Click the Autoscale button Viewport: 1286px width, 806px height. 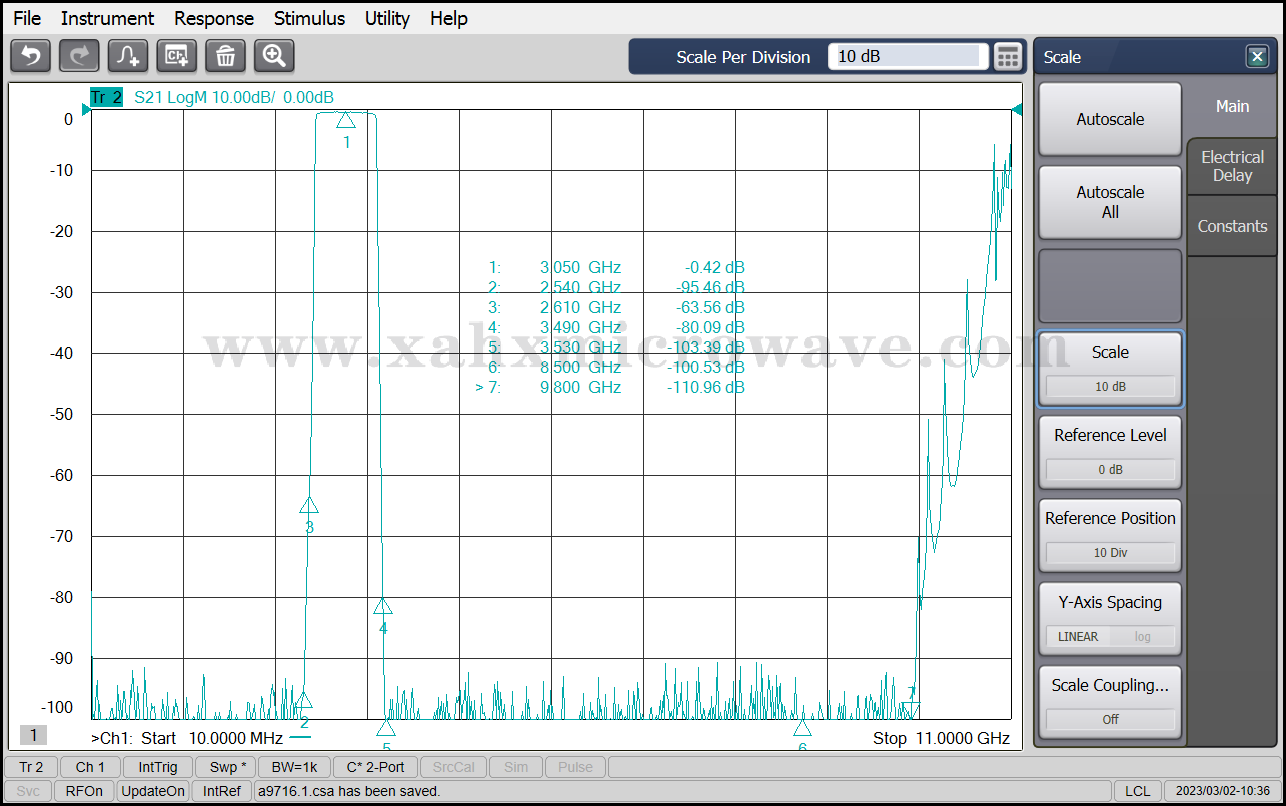tap(1110, 119)
